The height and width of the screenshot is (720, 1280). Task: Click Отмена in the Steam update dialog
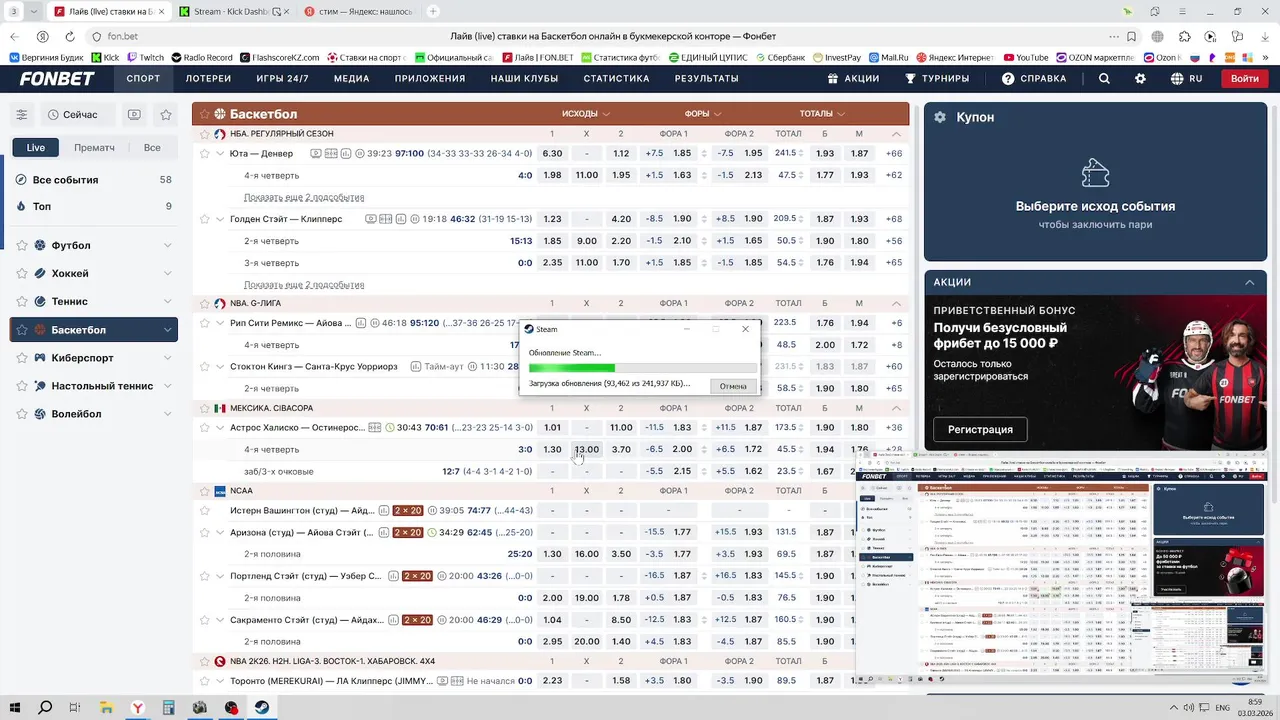(733, 386)
